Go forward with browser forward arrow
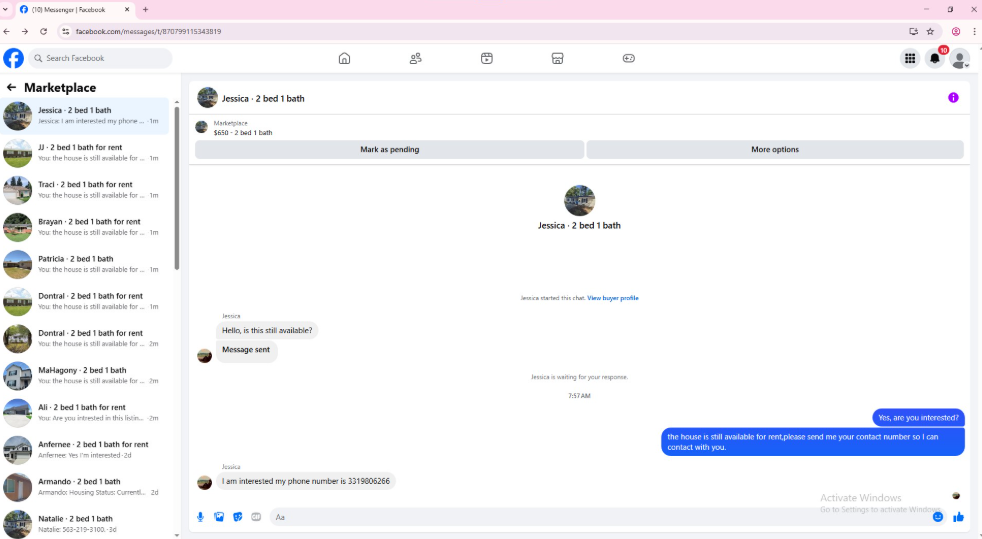 pos(25,31)
